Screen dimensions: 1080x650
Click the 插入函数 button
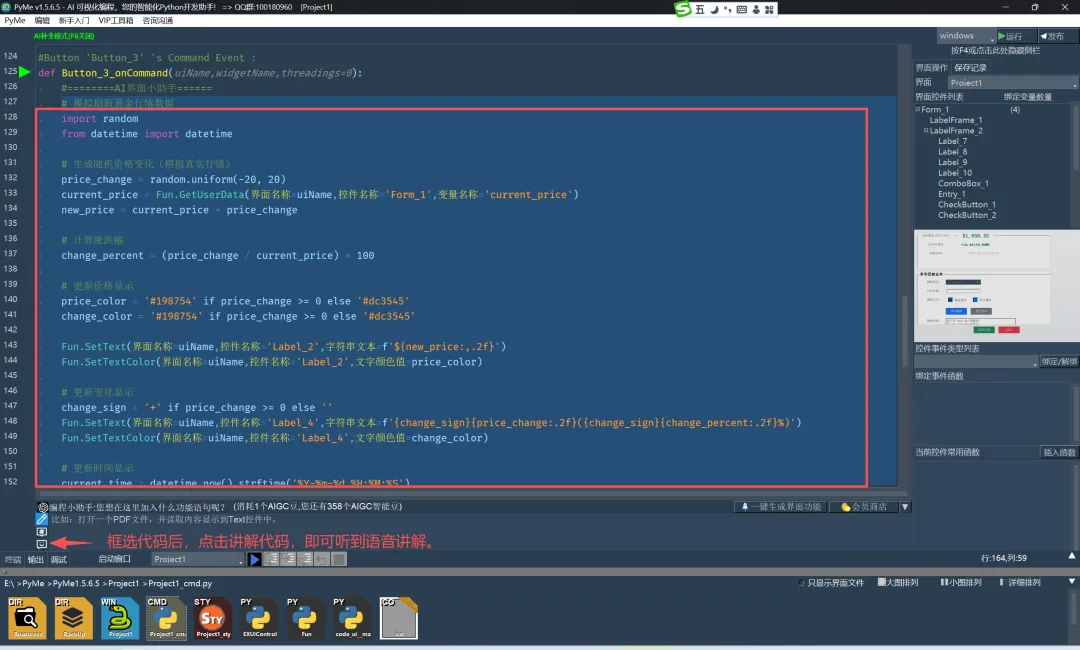(x=1059, y=452)
